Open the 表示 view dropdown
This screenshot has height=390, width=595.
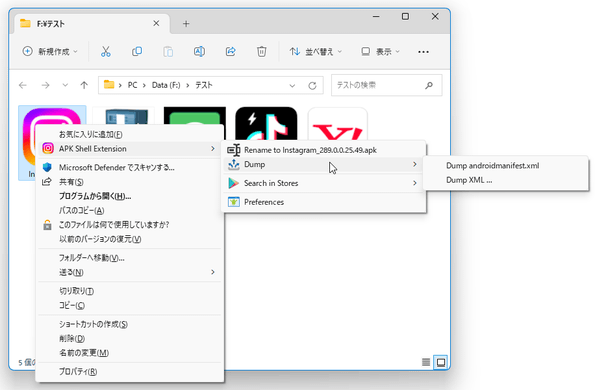coord(380,52)
